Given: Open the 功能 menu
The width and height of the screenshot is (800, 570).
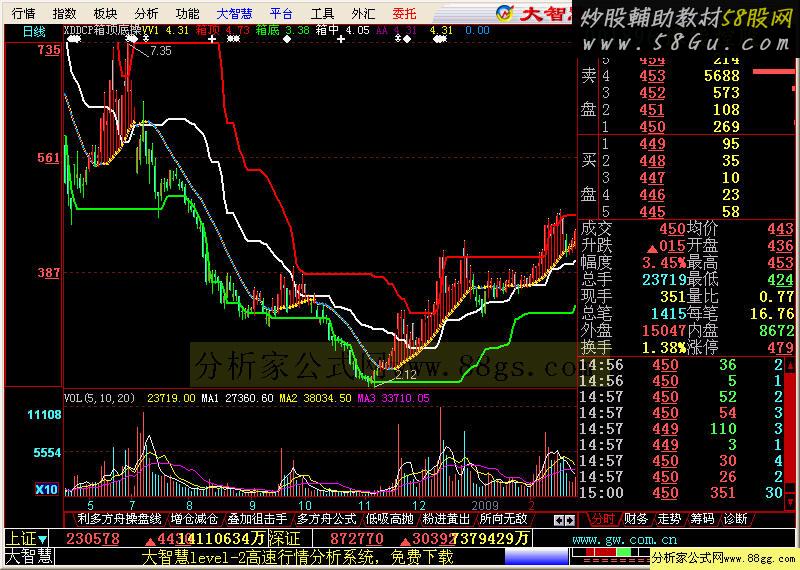Looking at the screenshot, I should (187, 13).
